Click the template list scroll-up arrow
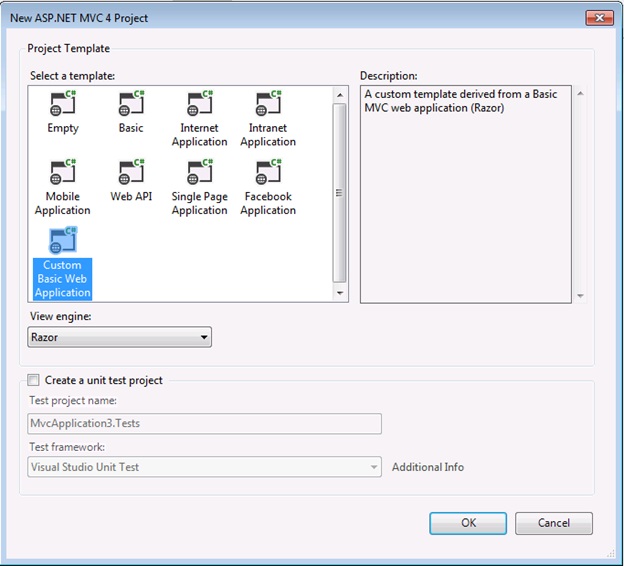This screenshot has height=566, width=624. click(x=339, y=95)
